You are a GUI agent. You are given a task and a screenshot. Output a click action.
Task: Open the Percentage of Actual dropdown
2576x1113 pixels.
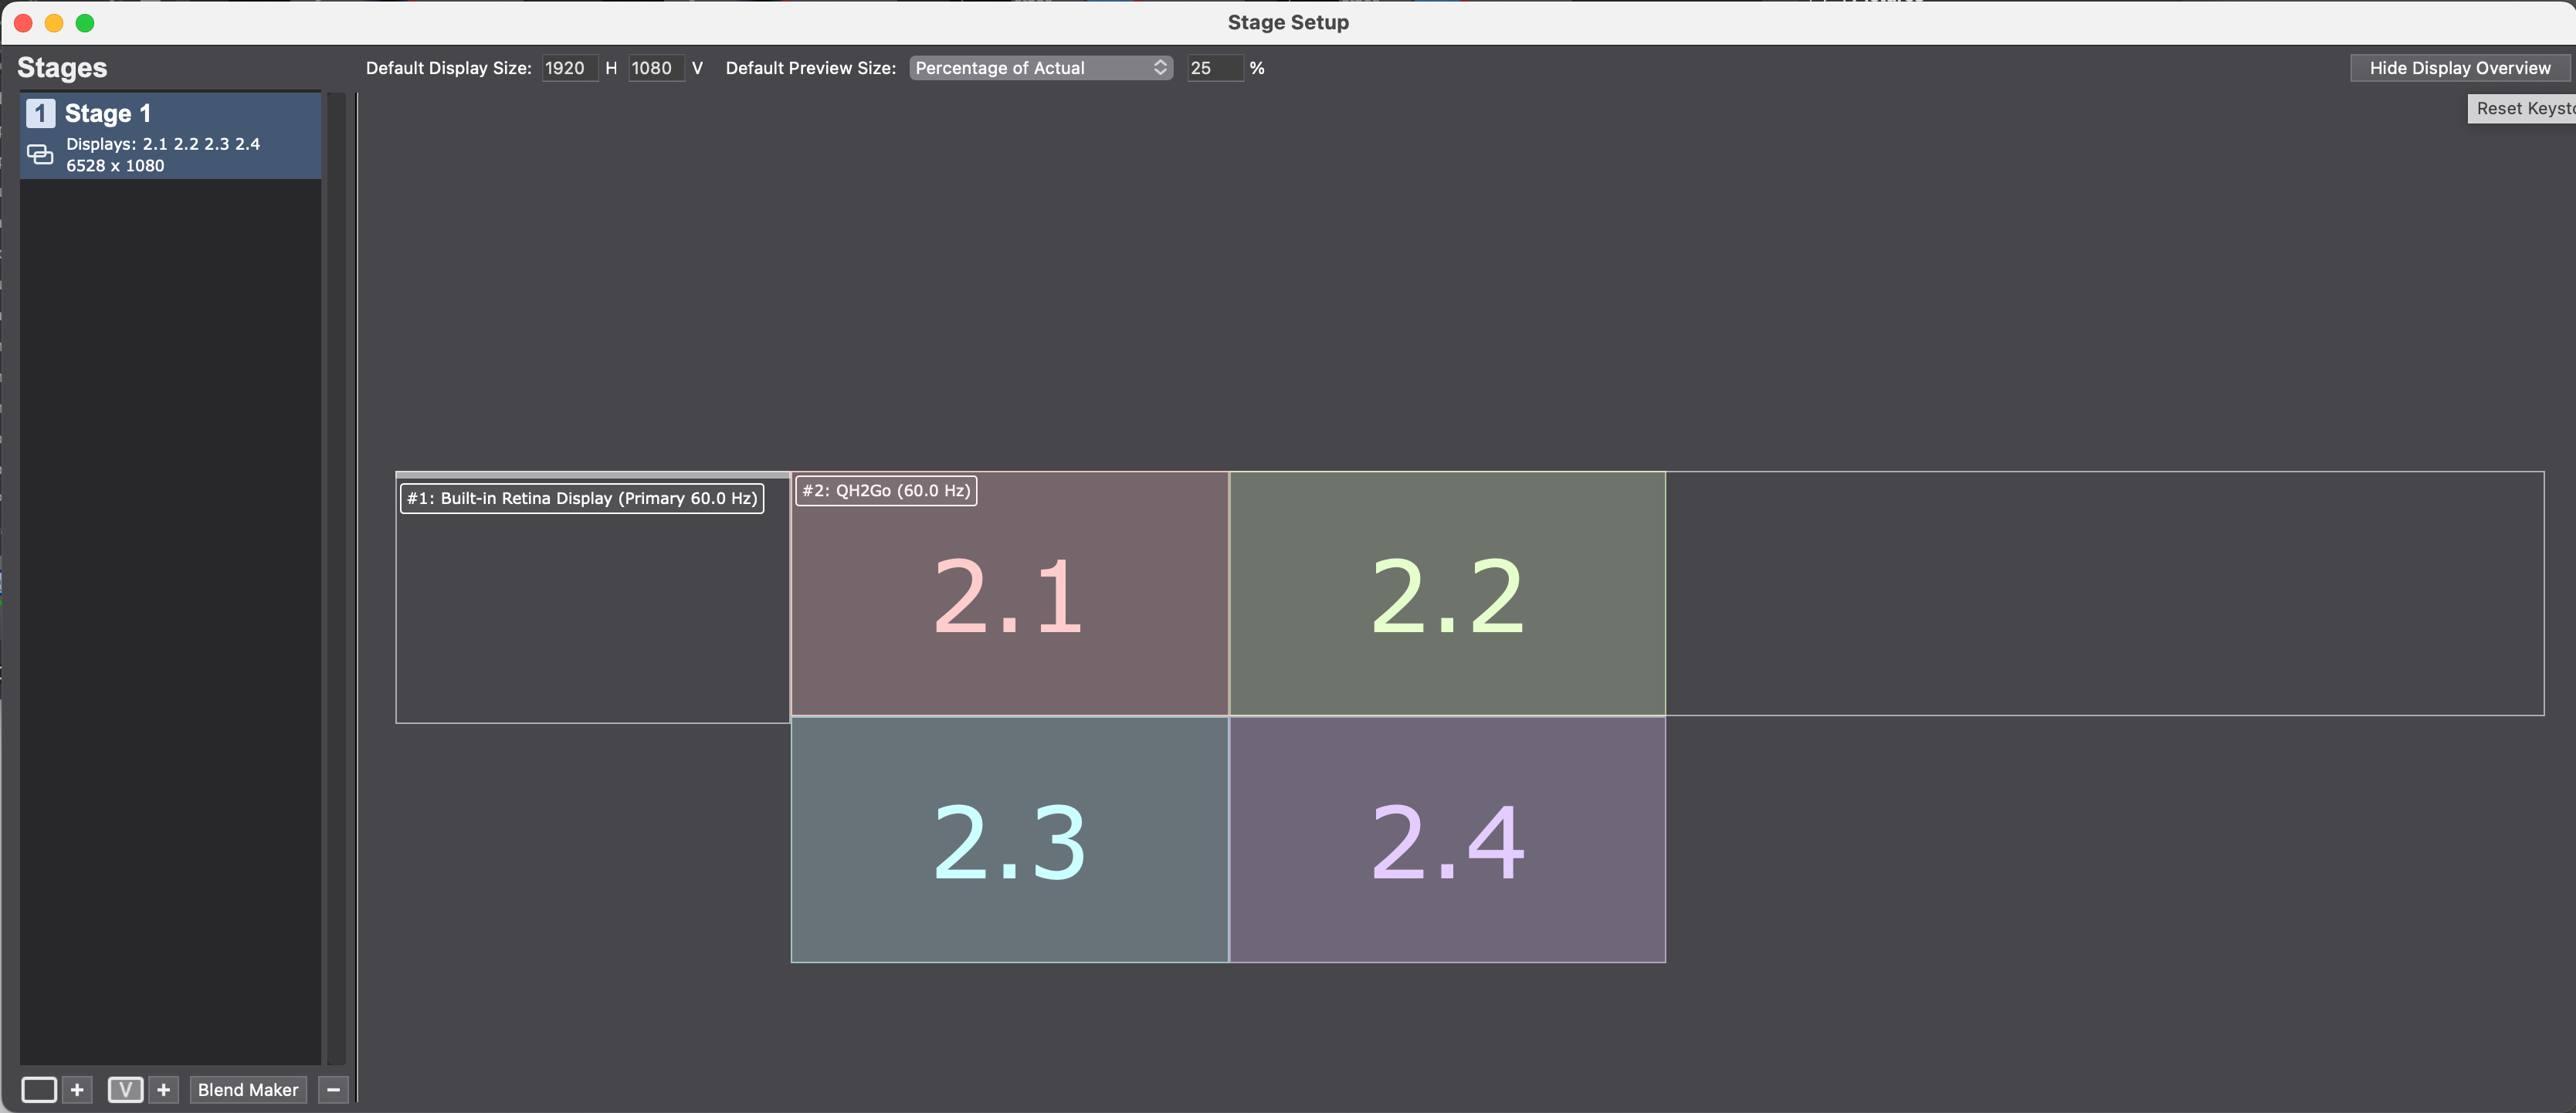(1040, 68)
